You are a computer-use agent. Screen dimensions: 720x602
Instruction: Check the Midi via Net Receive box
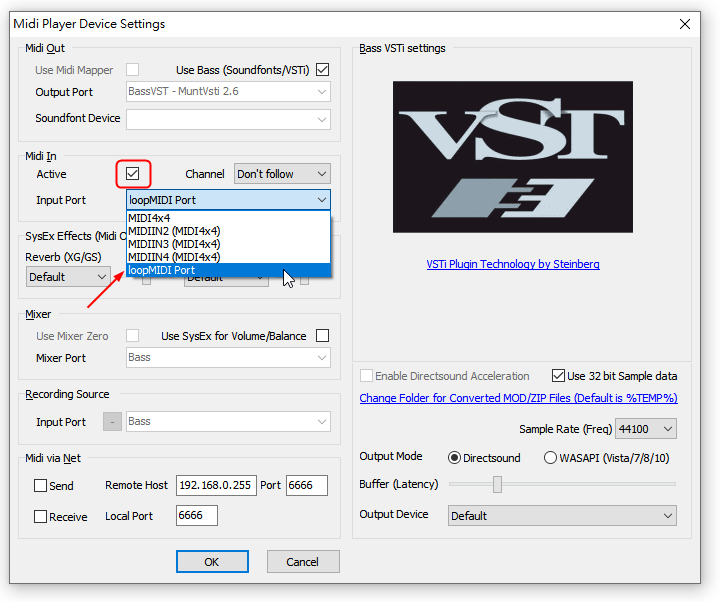point(40,517)
